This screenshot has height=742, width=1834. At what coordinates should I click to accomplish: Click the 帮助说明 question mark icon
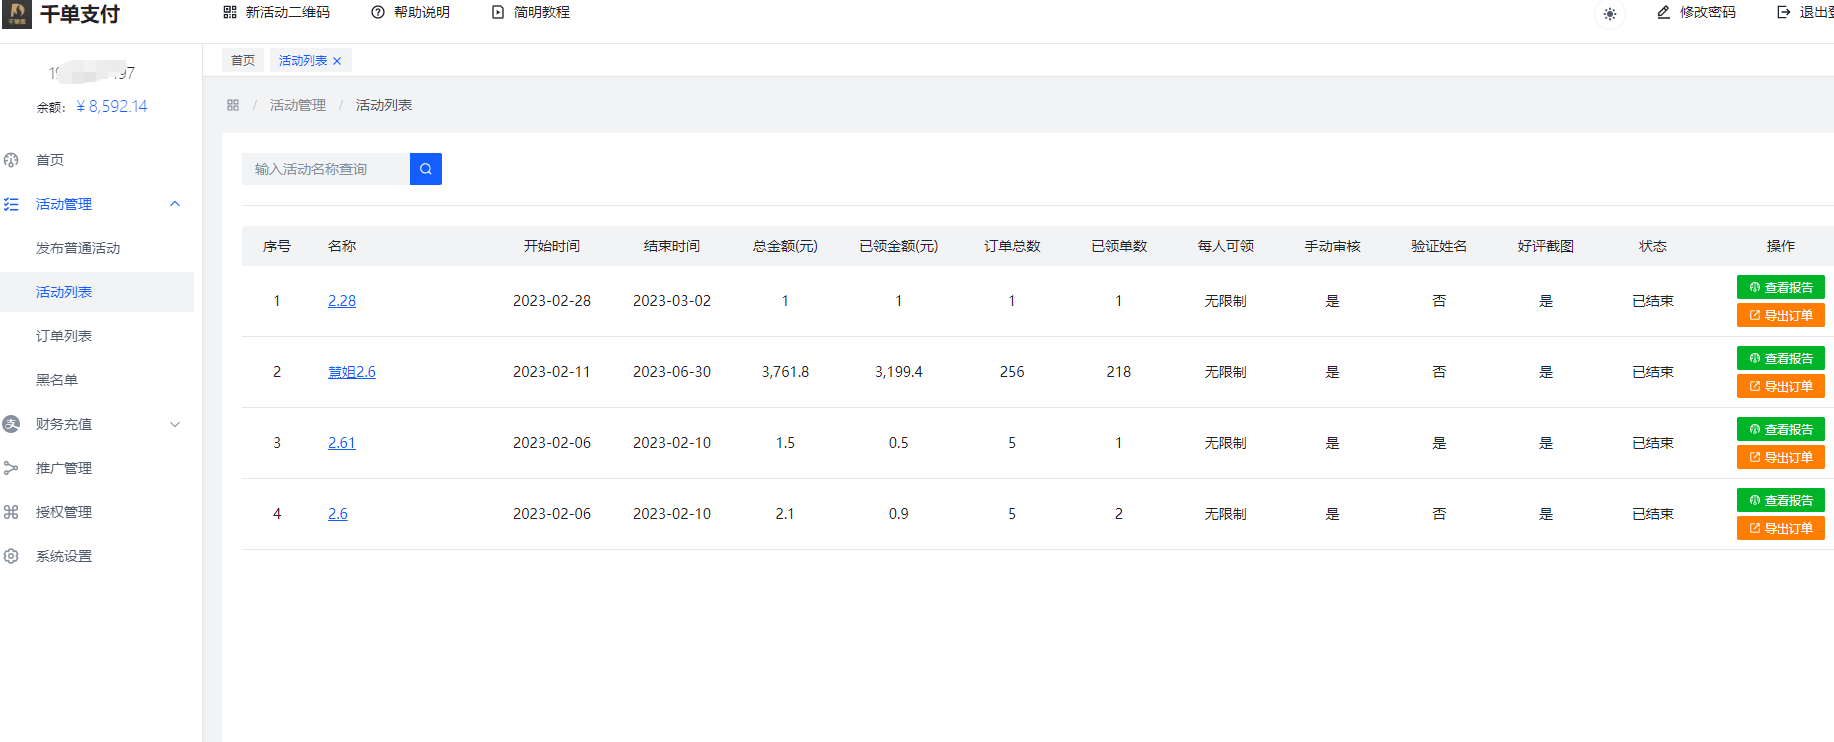click(378, 12)
